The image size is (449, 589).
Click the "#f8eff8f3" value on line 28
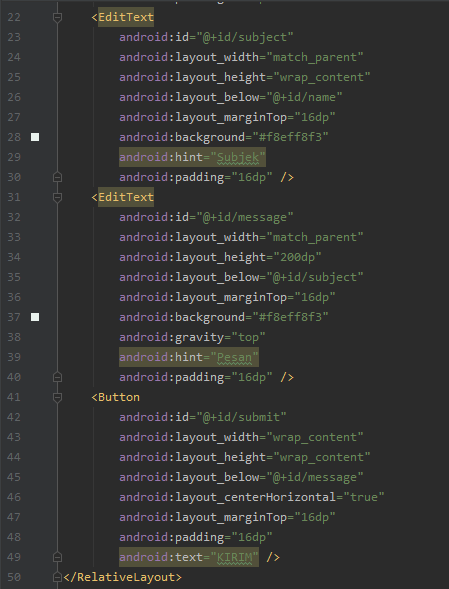click(290, 137)
